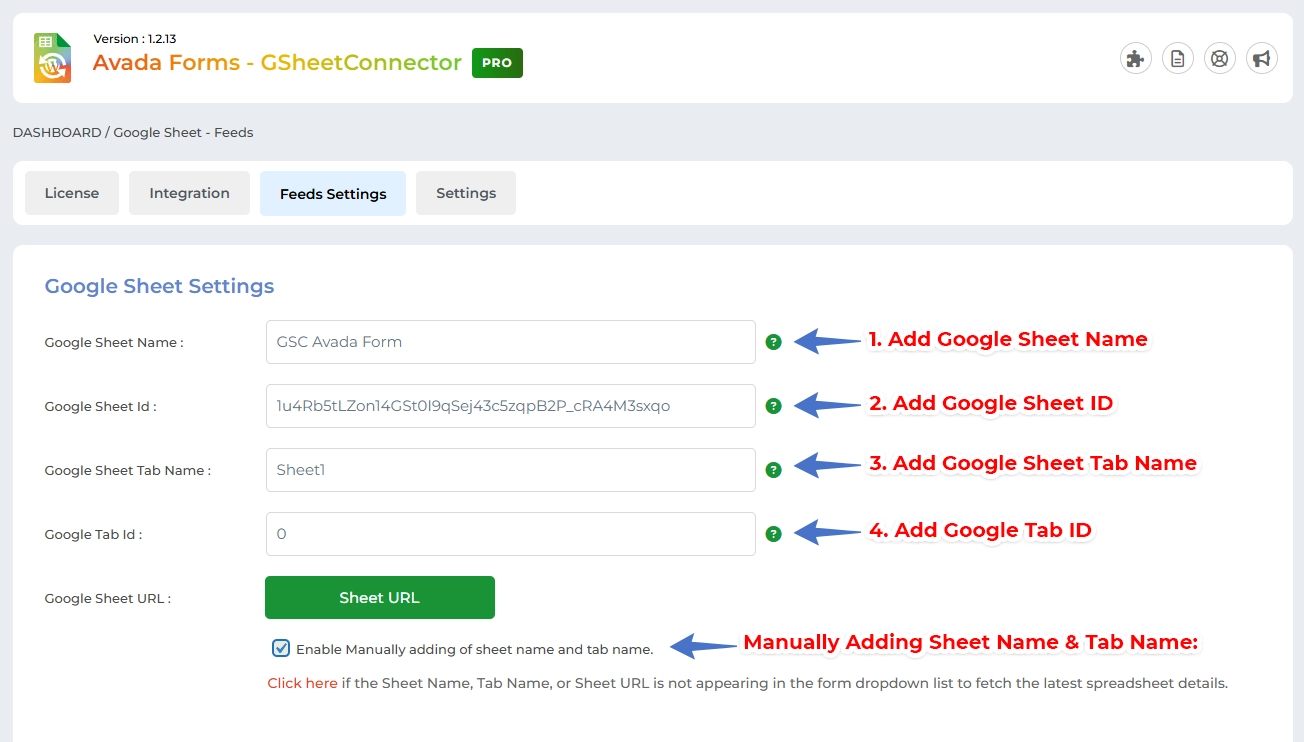This screenshot has width=1304, height=742.
Task: Click the Google Sheet Name input field
Action: point(510,342)
